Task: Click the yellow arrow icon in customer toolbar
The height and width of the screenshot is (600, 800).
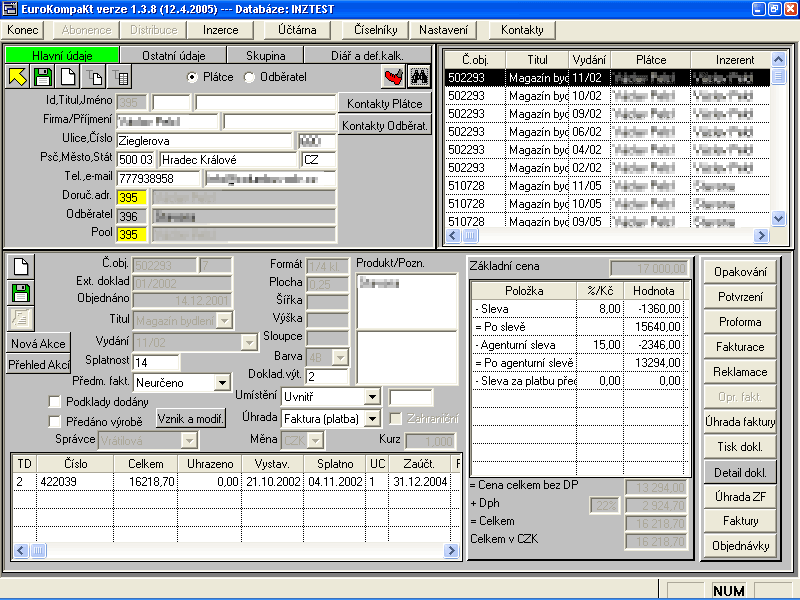Action: tap(18, 77)
